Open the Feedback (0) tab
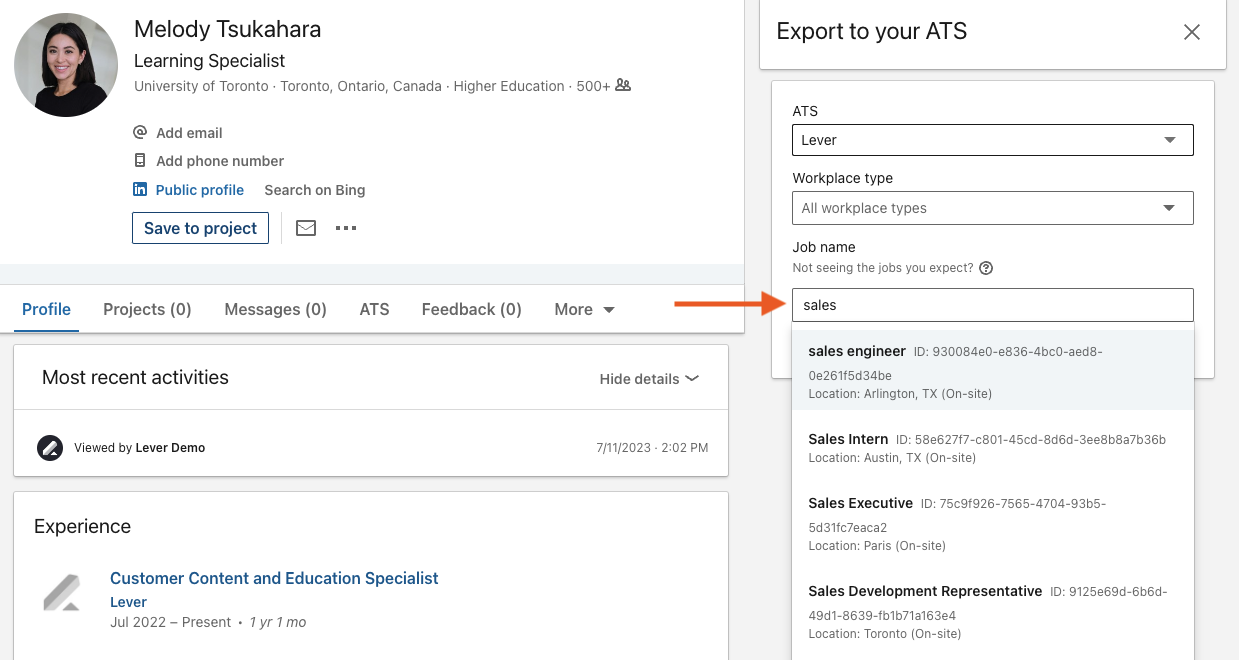The image size is (1239, 660). pos(471,309)
